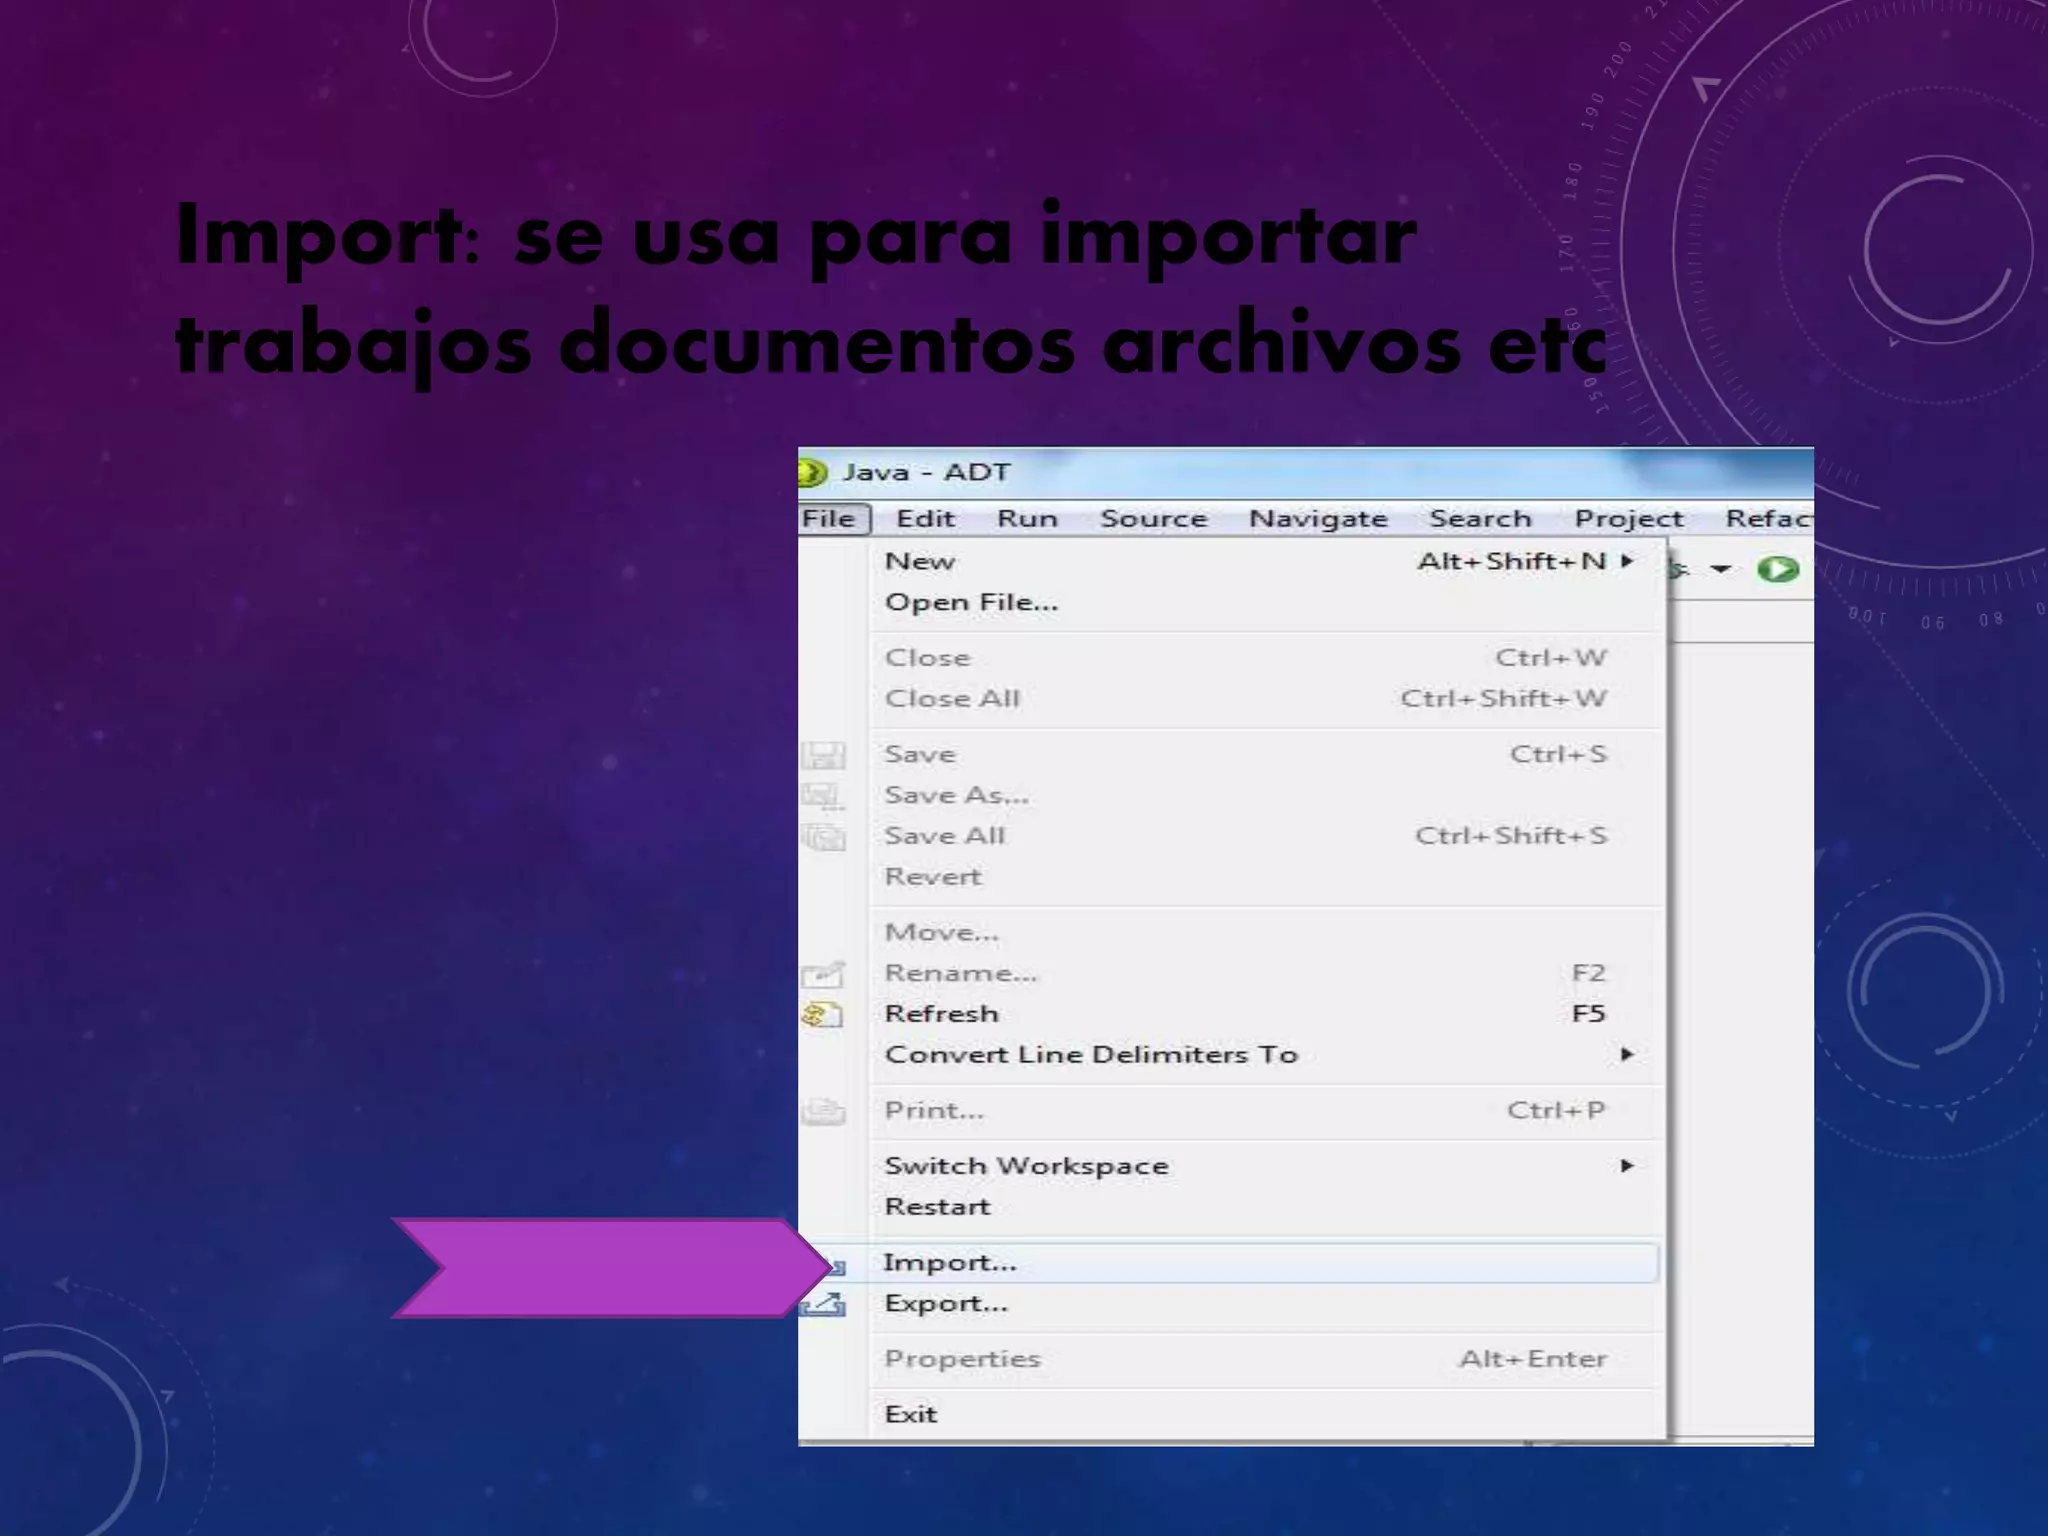Click the Export icon
Viewport: 2048px width, 1536px height.
823,1304
